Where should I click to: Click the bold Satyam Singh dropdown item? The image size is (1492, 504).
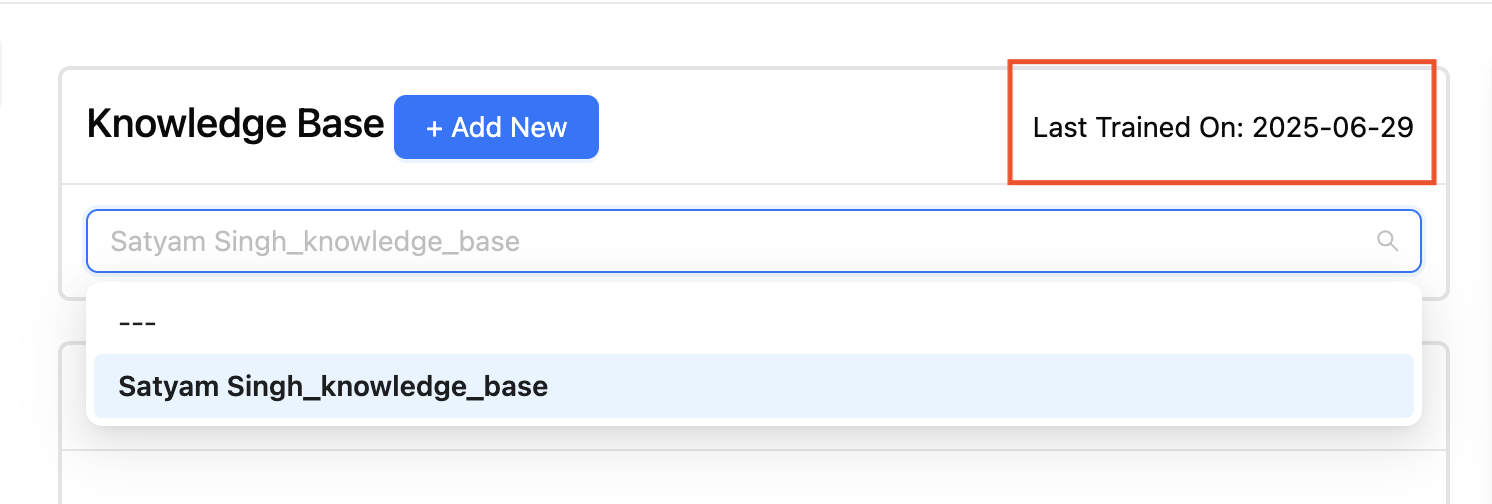coord(333,386)
